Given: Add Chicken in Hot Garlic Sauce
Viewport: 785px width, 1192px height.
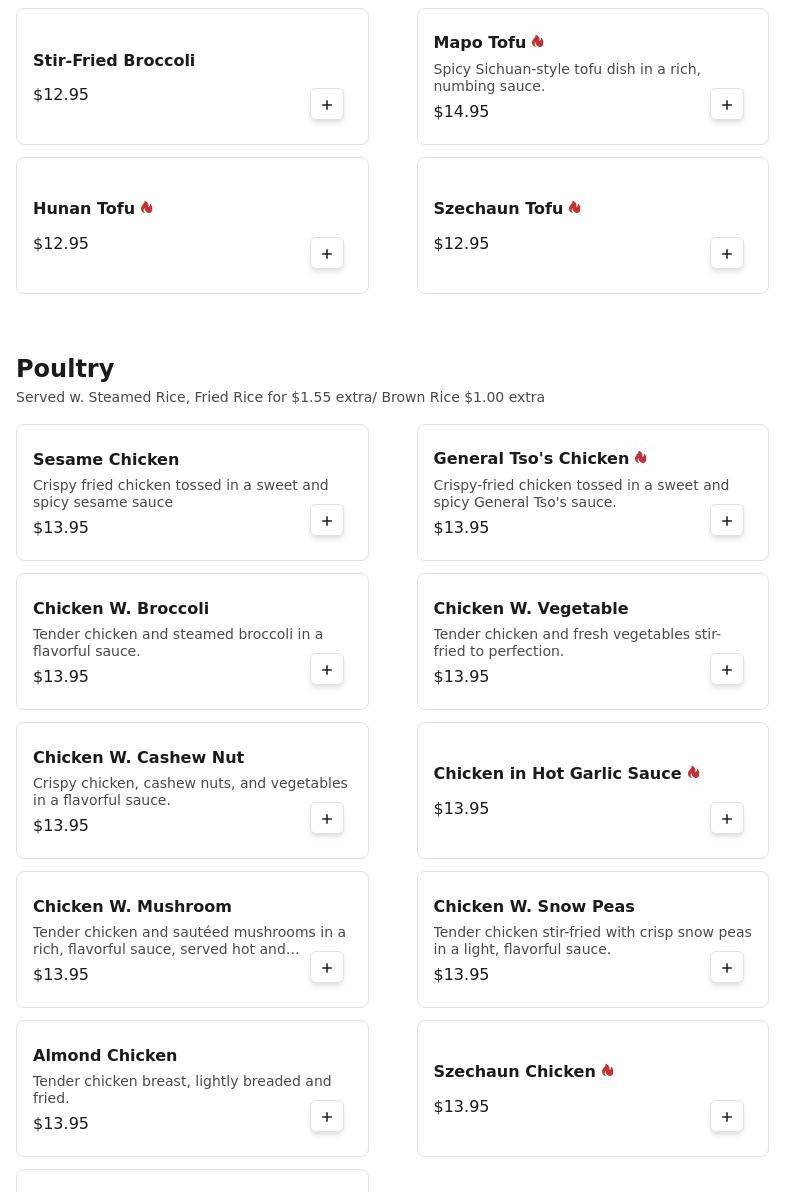Looking at the screenshot, I should [x=727, y=819].
